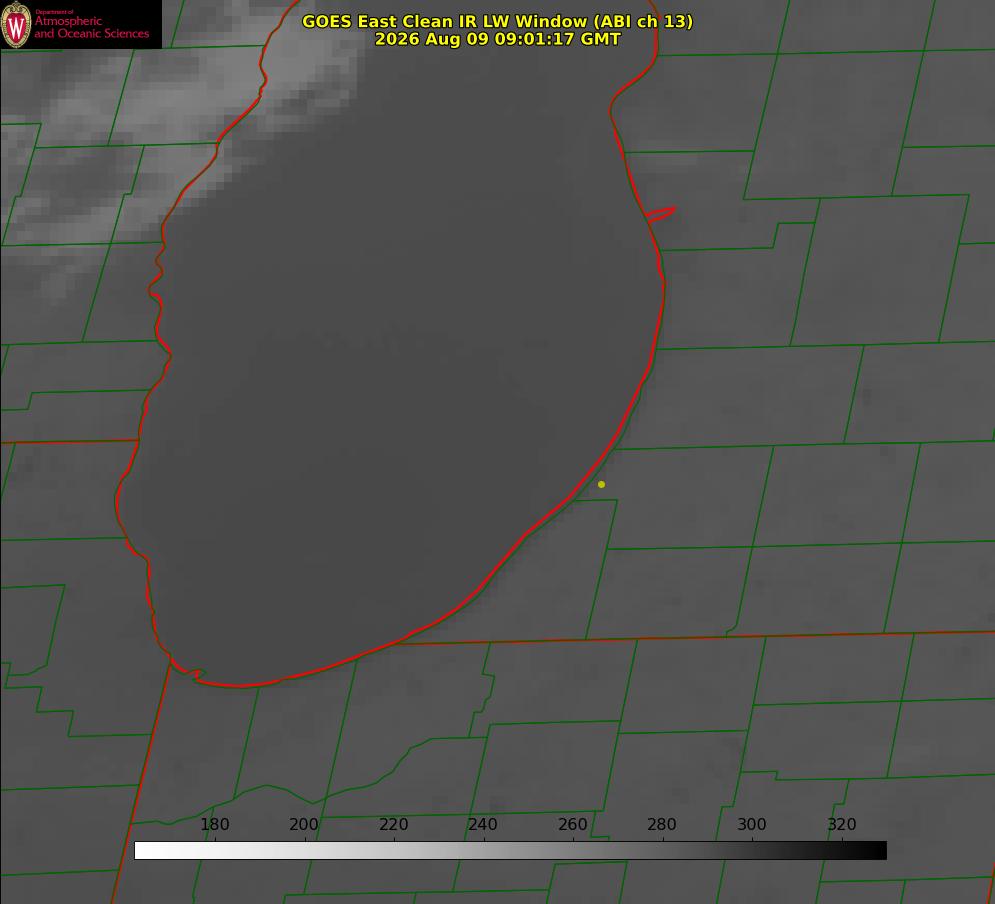
Task: Click the 260 colorbar label
Action: pos(572,824)
